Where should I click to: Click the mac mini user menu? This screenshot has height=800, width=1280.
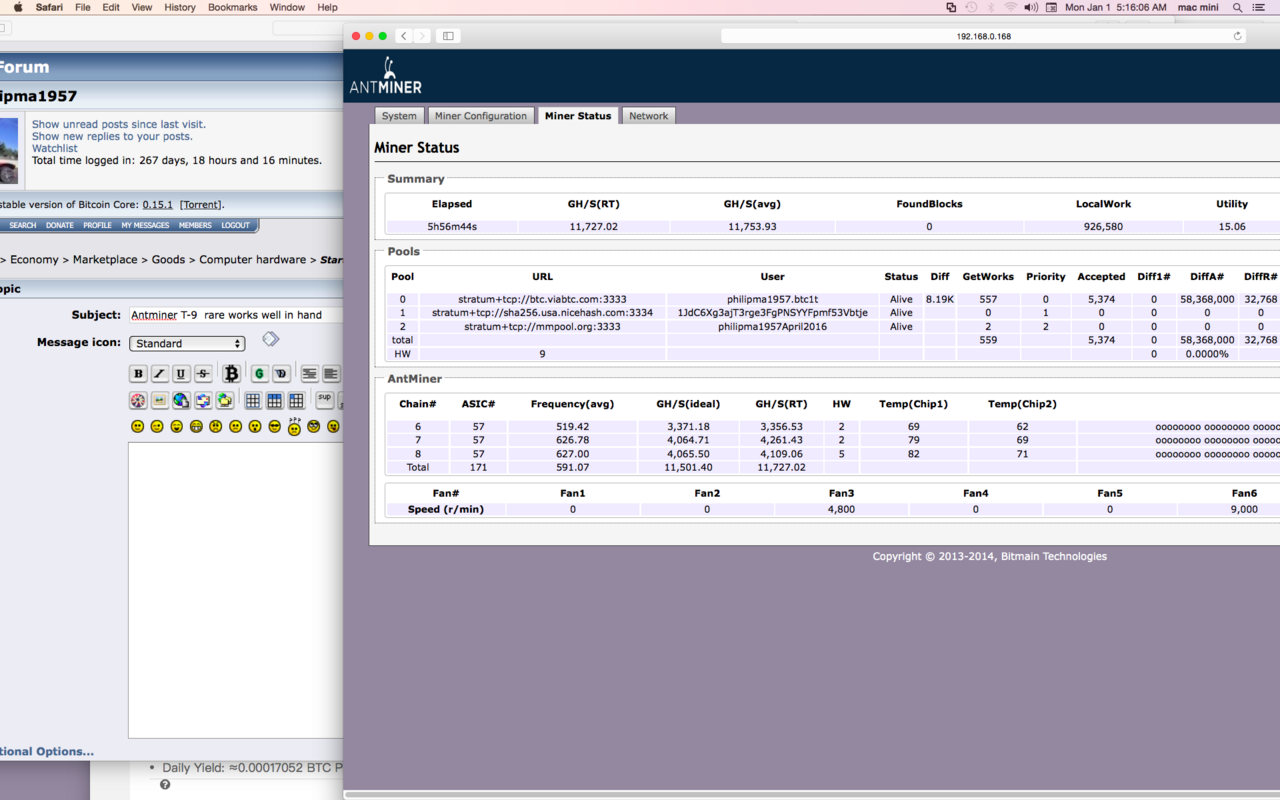pos(1197,7)
